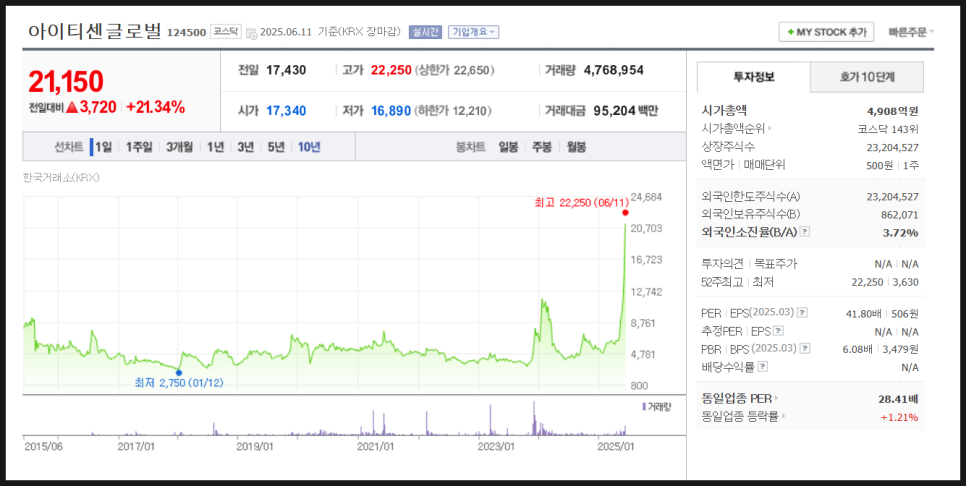This screenshot has width=966, height=486.
Task: Click the current price 21,150
Action: 66,81
